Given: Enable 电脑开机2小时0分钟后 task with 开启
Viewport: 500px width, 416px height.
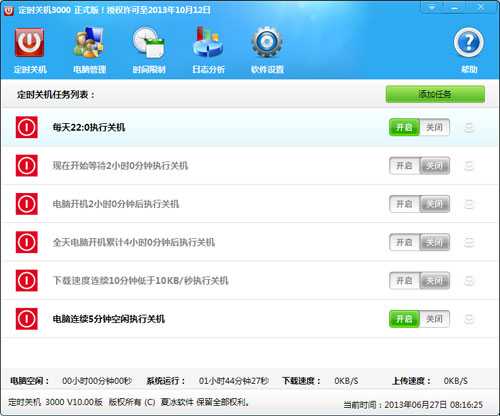Looking at the screenshot, I should click(x=404, y=204).
